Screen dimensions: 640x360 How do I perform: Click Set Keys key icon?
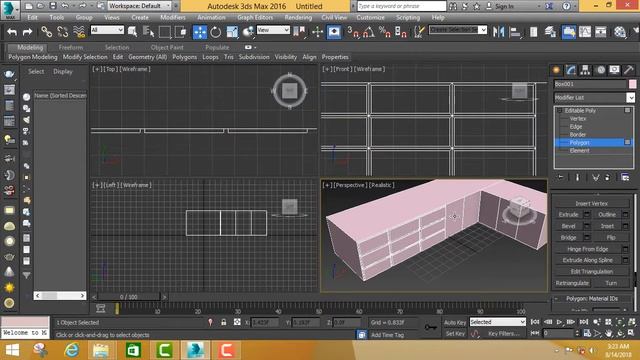pos(431,327)
